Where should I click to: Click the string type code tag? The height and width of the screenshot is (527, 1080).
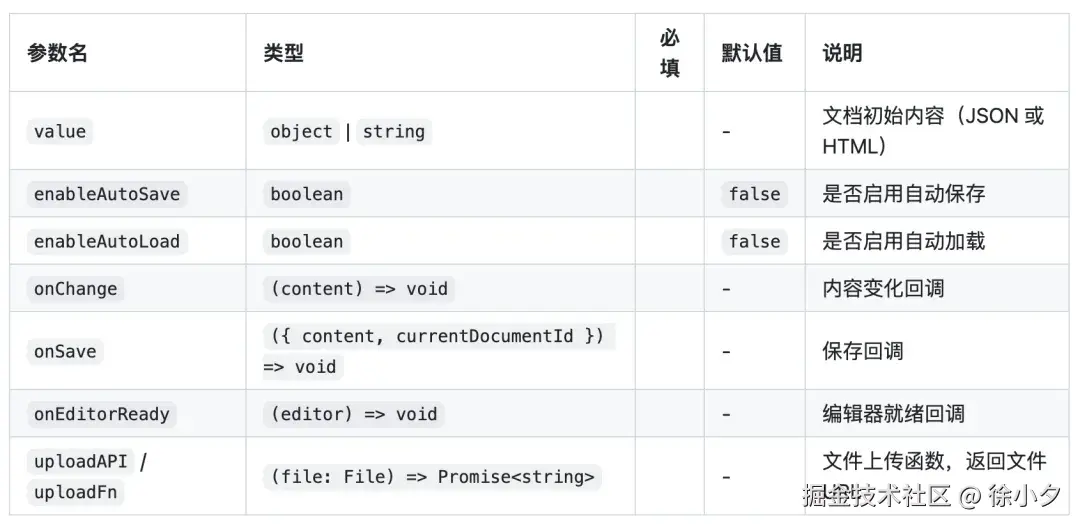point(393,132)
